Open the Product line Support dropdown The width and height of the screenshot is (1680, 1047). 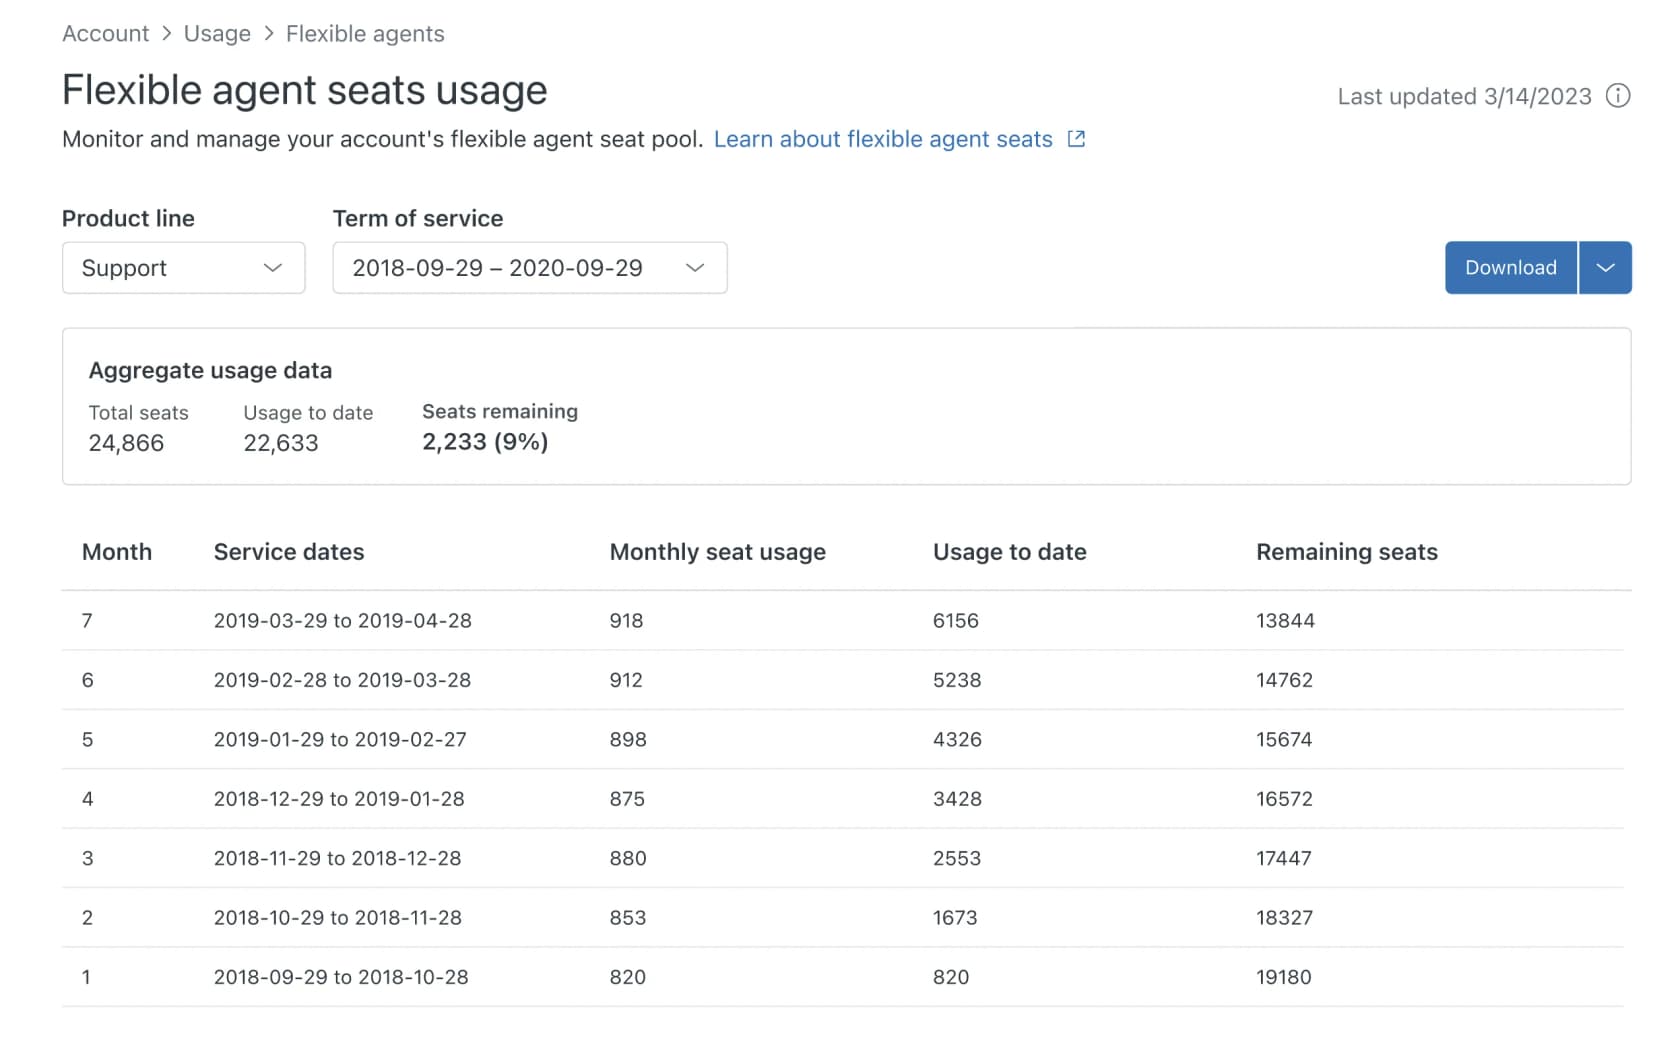click(x=183, y=268)
